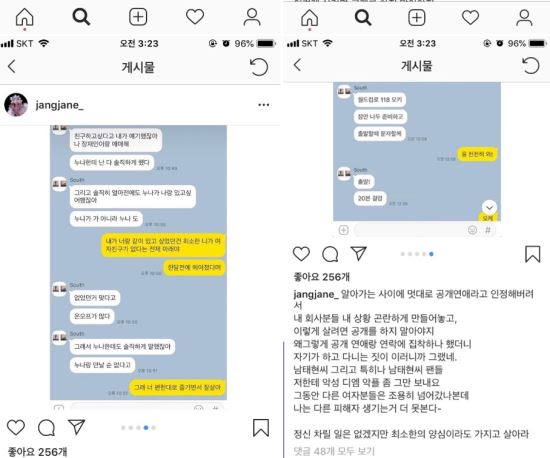The height and width of the screenshot is (458, 550).
Task: Like the right post with heart icon
Action: [x=301, y=254]
